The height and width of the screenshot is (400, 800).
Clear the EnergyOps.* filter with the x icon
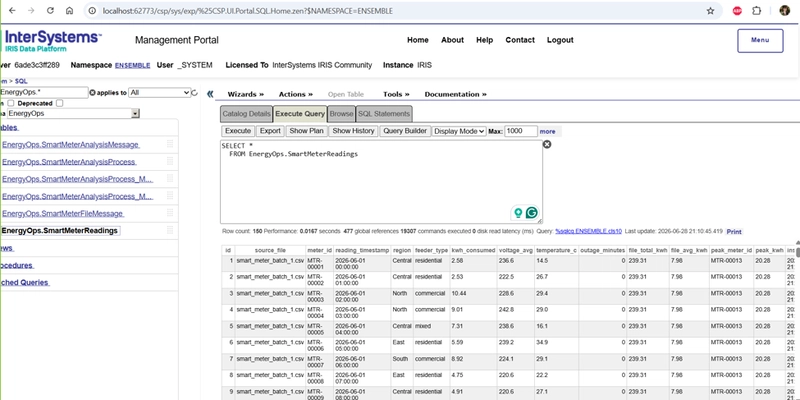point(92,93)
